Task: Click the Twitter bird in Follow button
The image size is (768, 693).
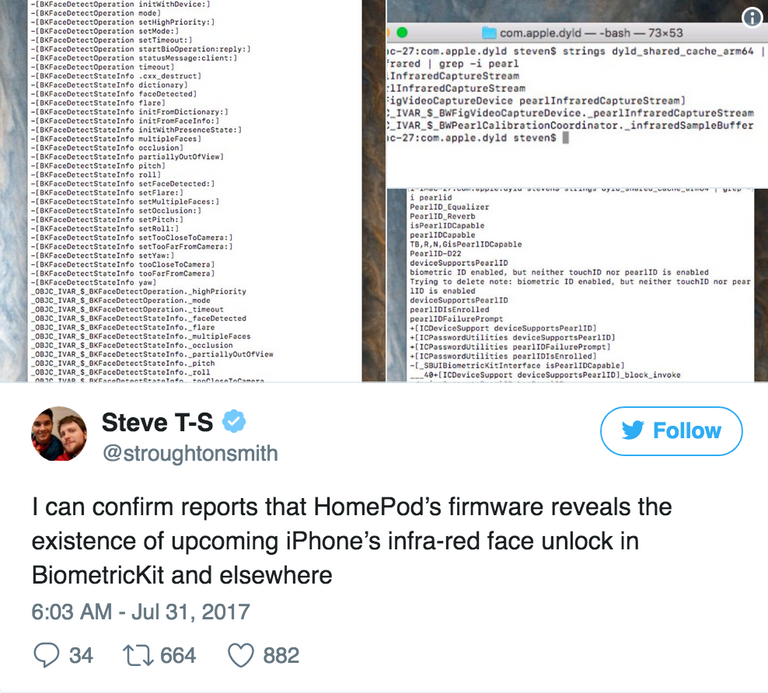Action: pos(632,430)
